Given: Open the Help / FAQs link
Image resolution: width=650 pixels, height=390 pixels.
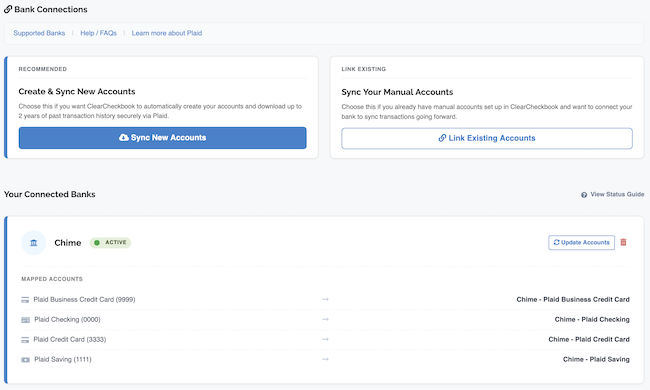Looking at the screenshot, I should (x=98, y=33).
